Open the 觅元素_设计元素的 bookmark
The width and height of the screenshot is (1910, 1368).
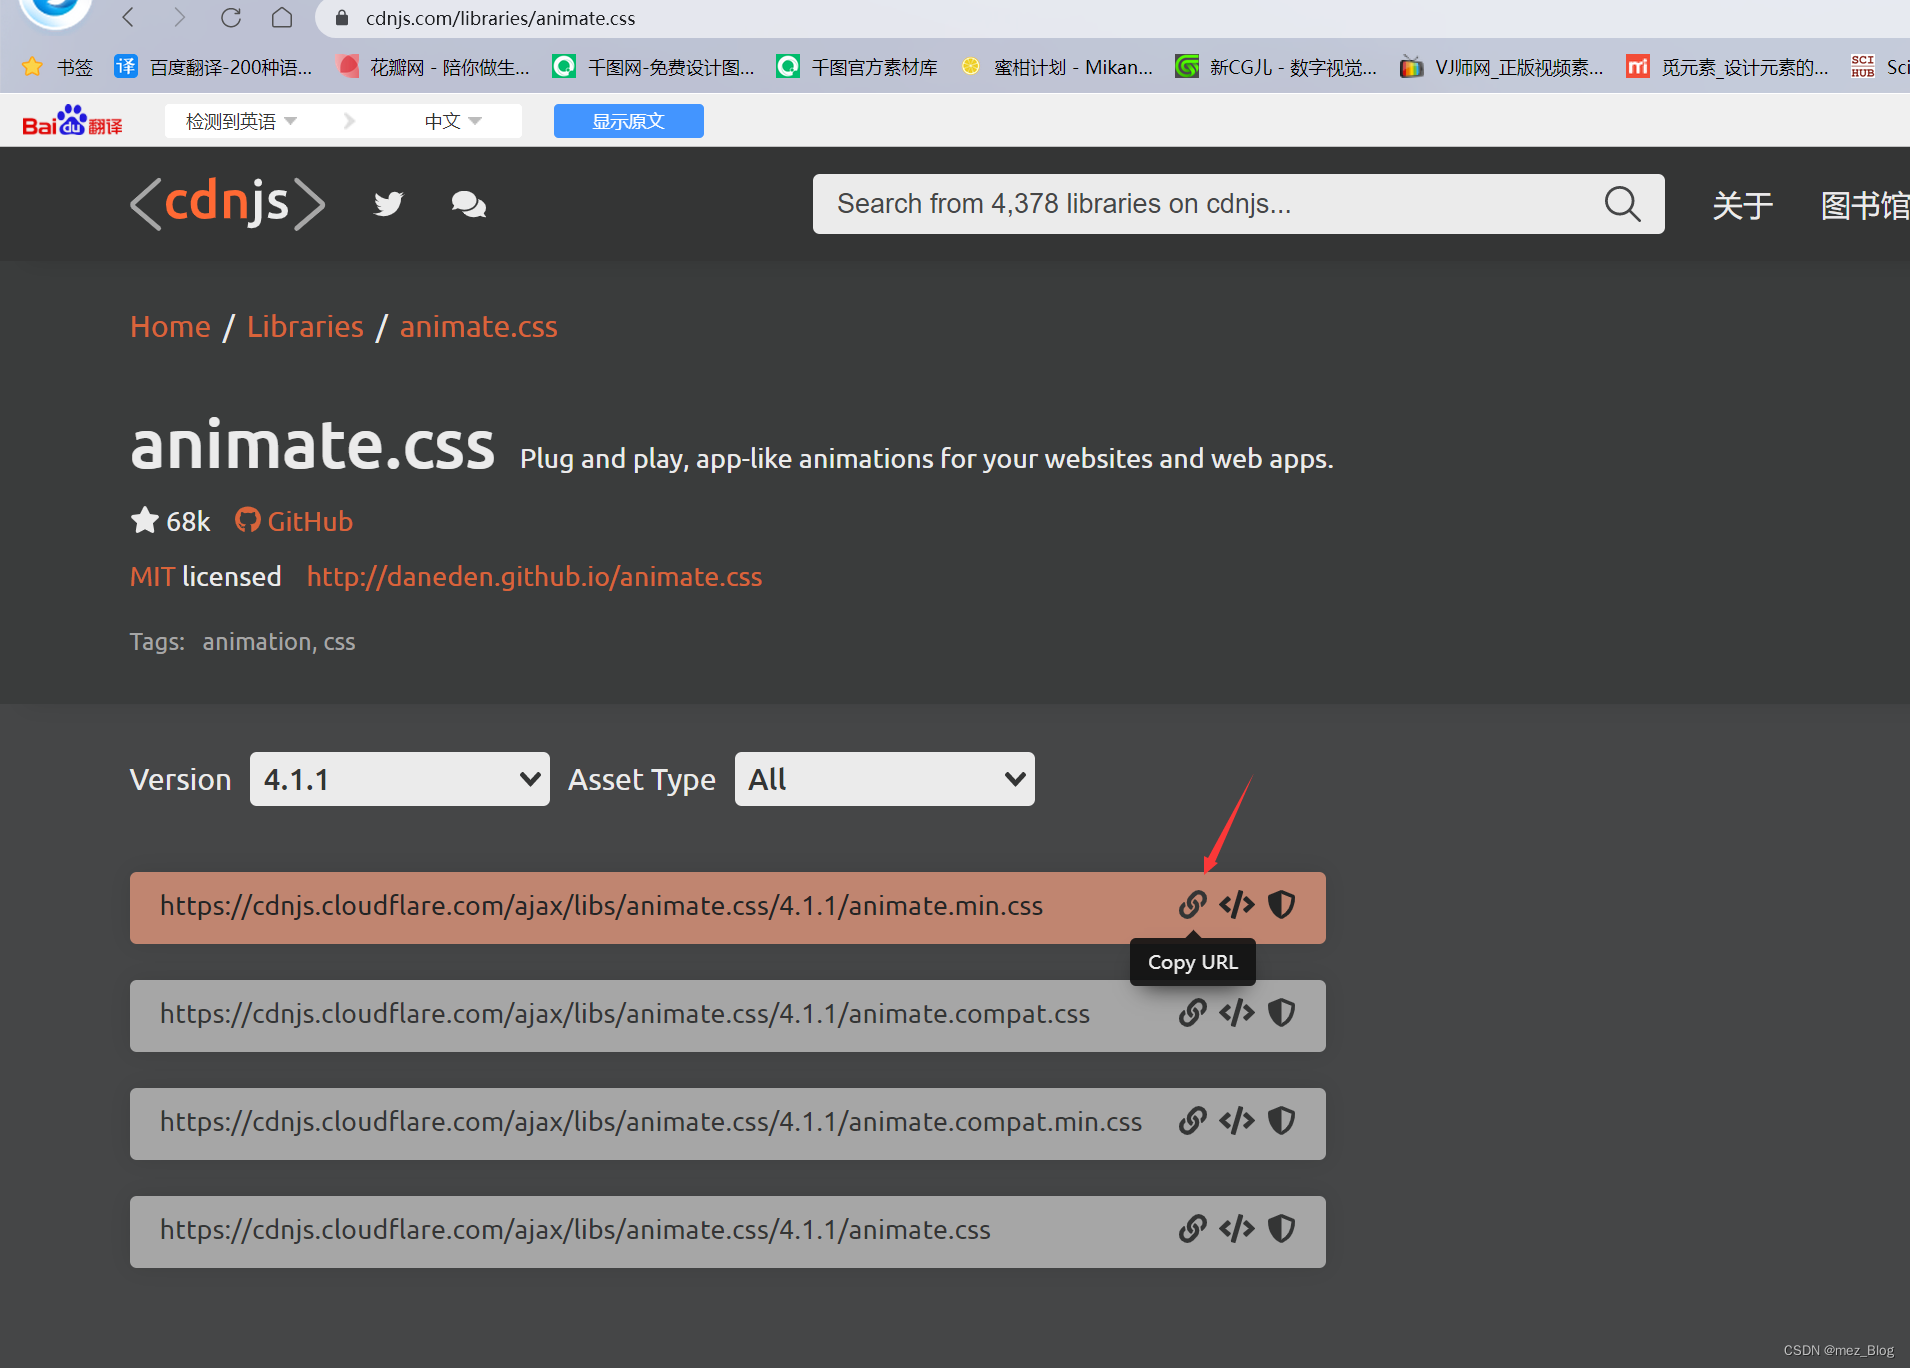[x=1728, y=67]
